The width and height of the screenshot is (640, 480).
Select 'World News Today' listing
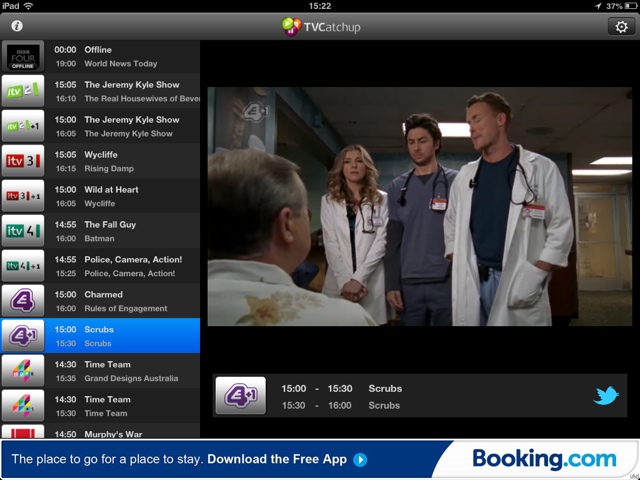[x=121, y=64]
